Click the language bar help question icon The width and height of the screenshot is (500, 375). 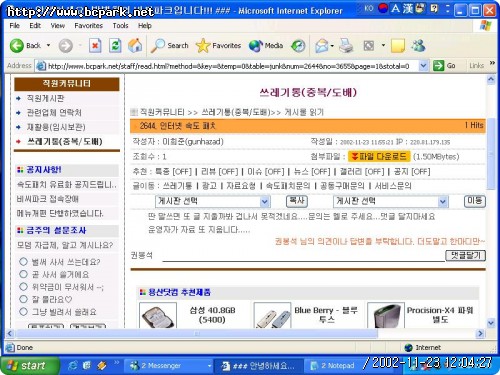pos(434,8)
